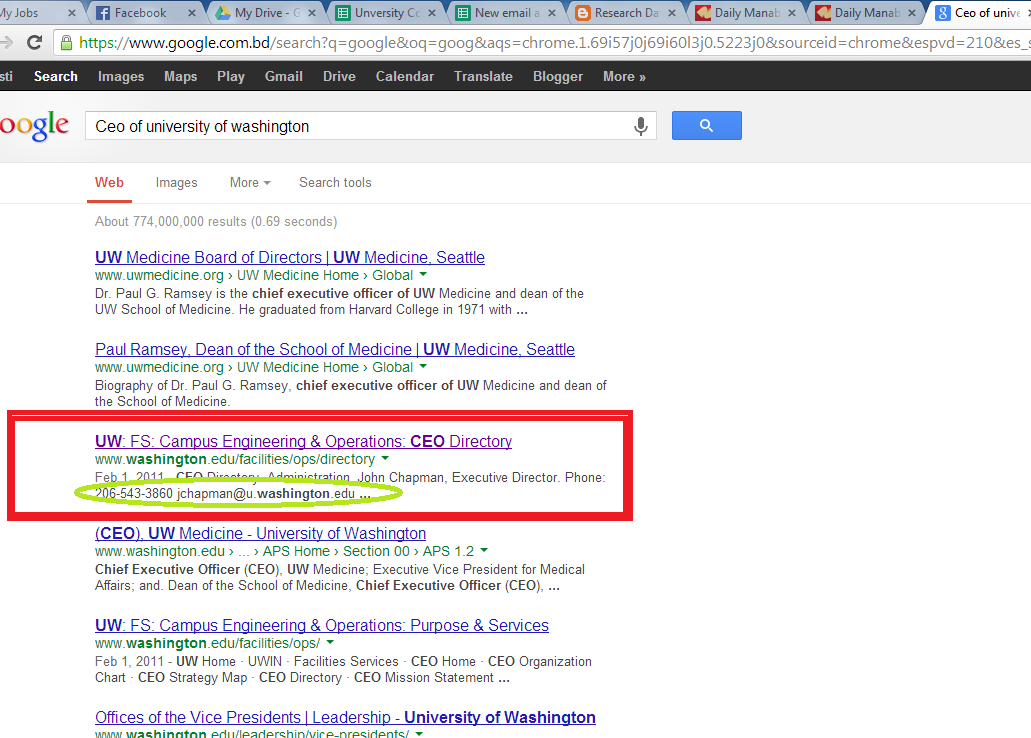This screenshot has height=738, width=1031.
Task: Switch to the Research Da browser tab
Action: click(x=627, y=12)
